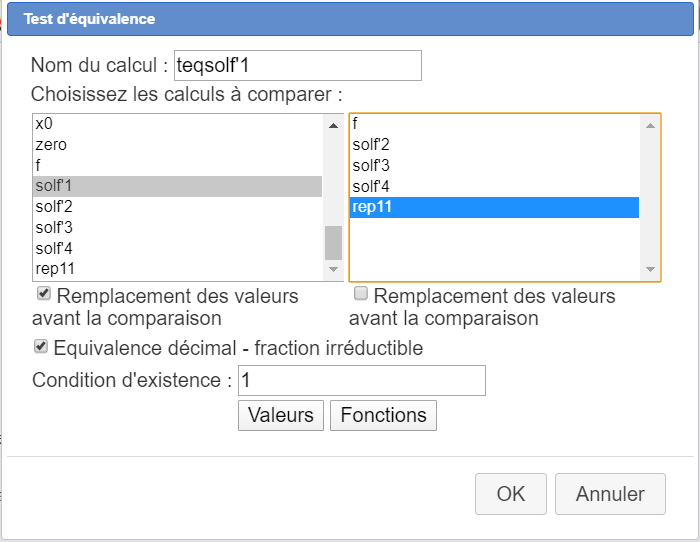Click the left list's scrollbar thumb
This screenshot has width=700, height=542.
(333, 242)
